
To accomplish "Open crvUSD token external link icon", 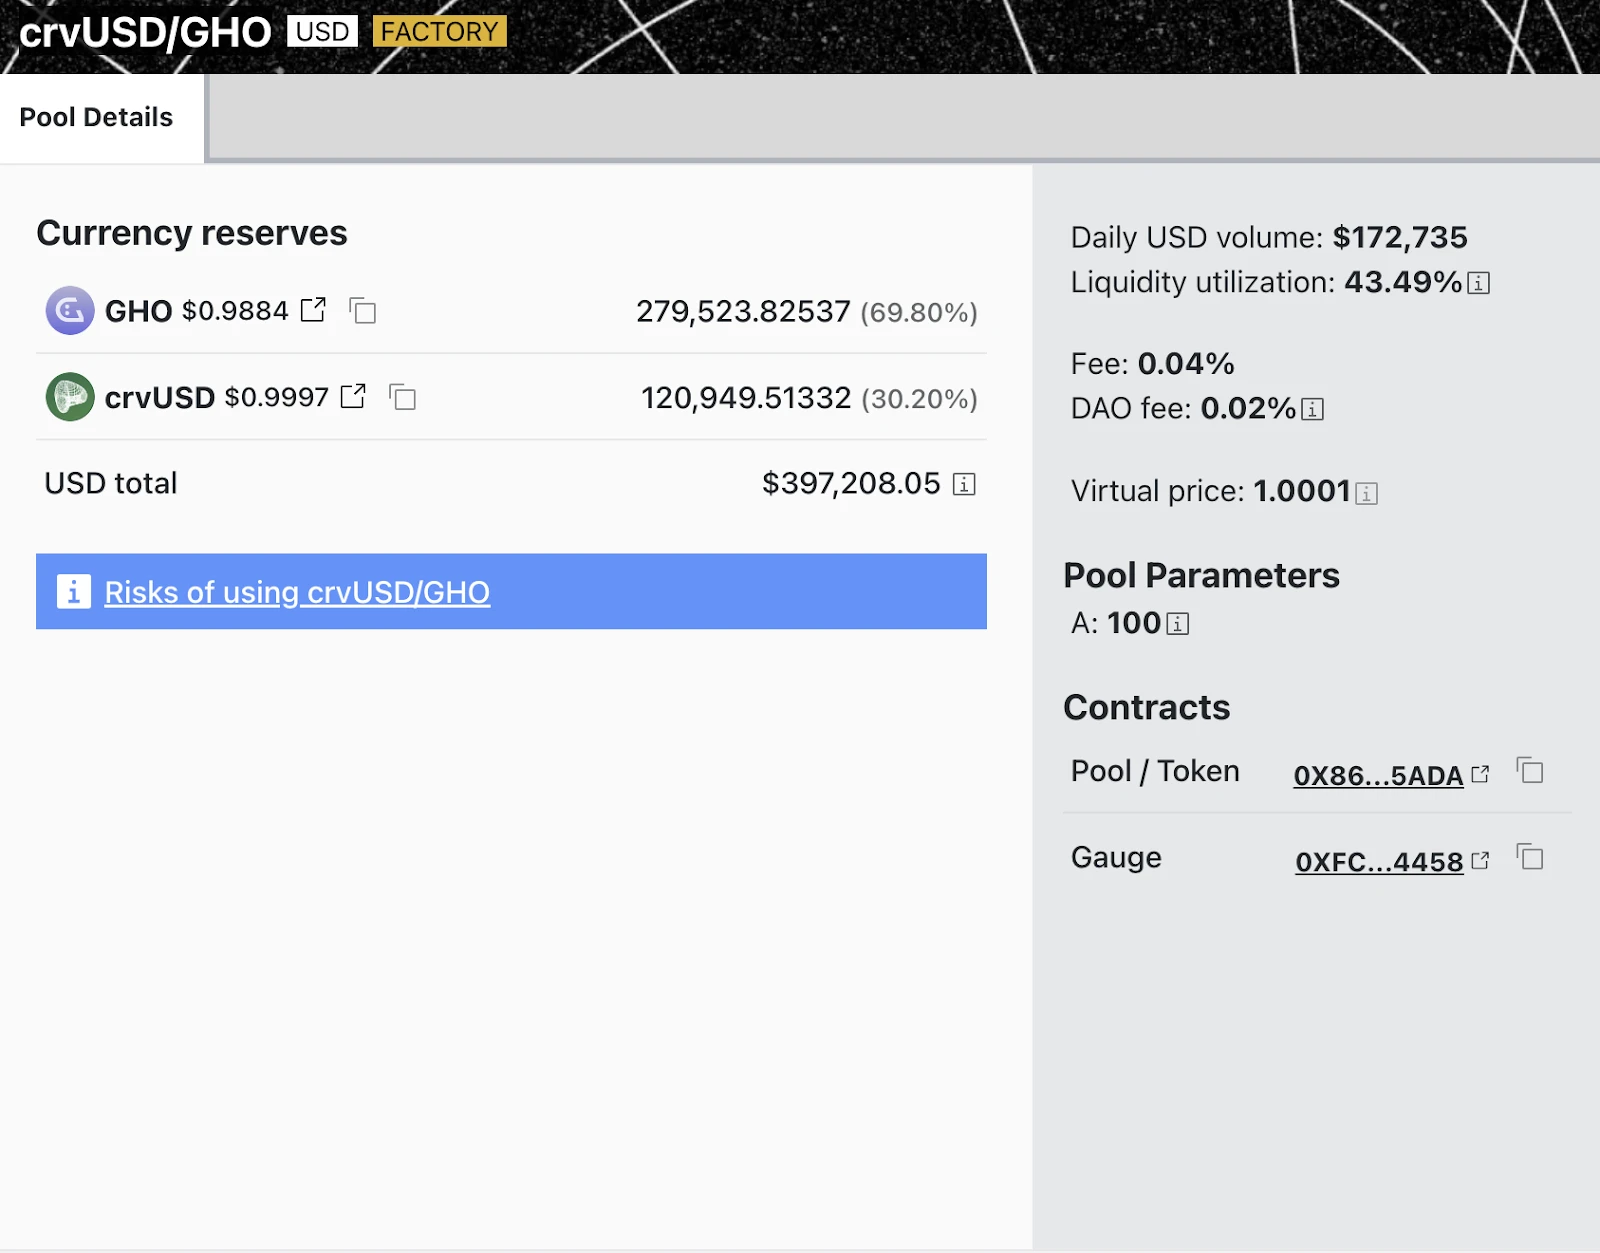I will tap(353, 397).
